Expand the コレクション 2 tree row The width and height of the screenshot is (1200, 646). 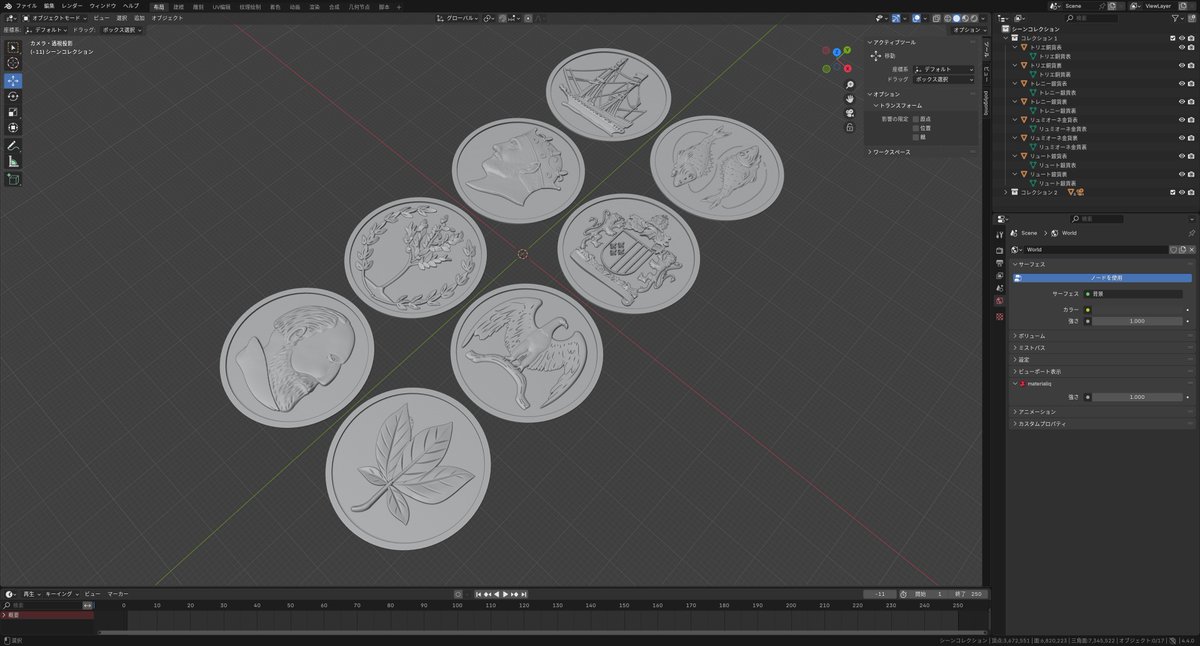1006,192
